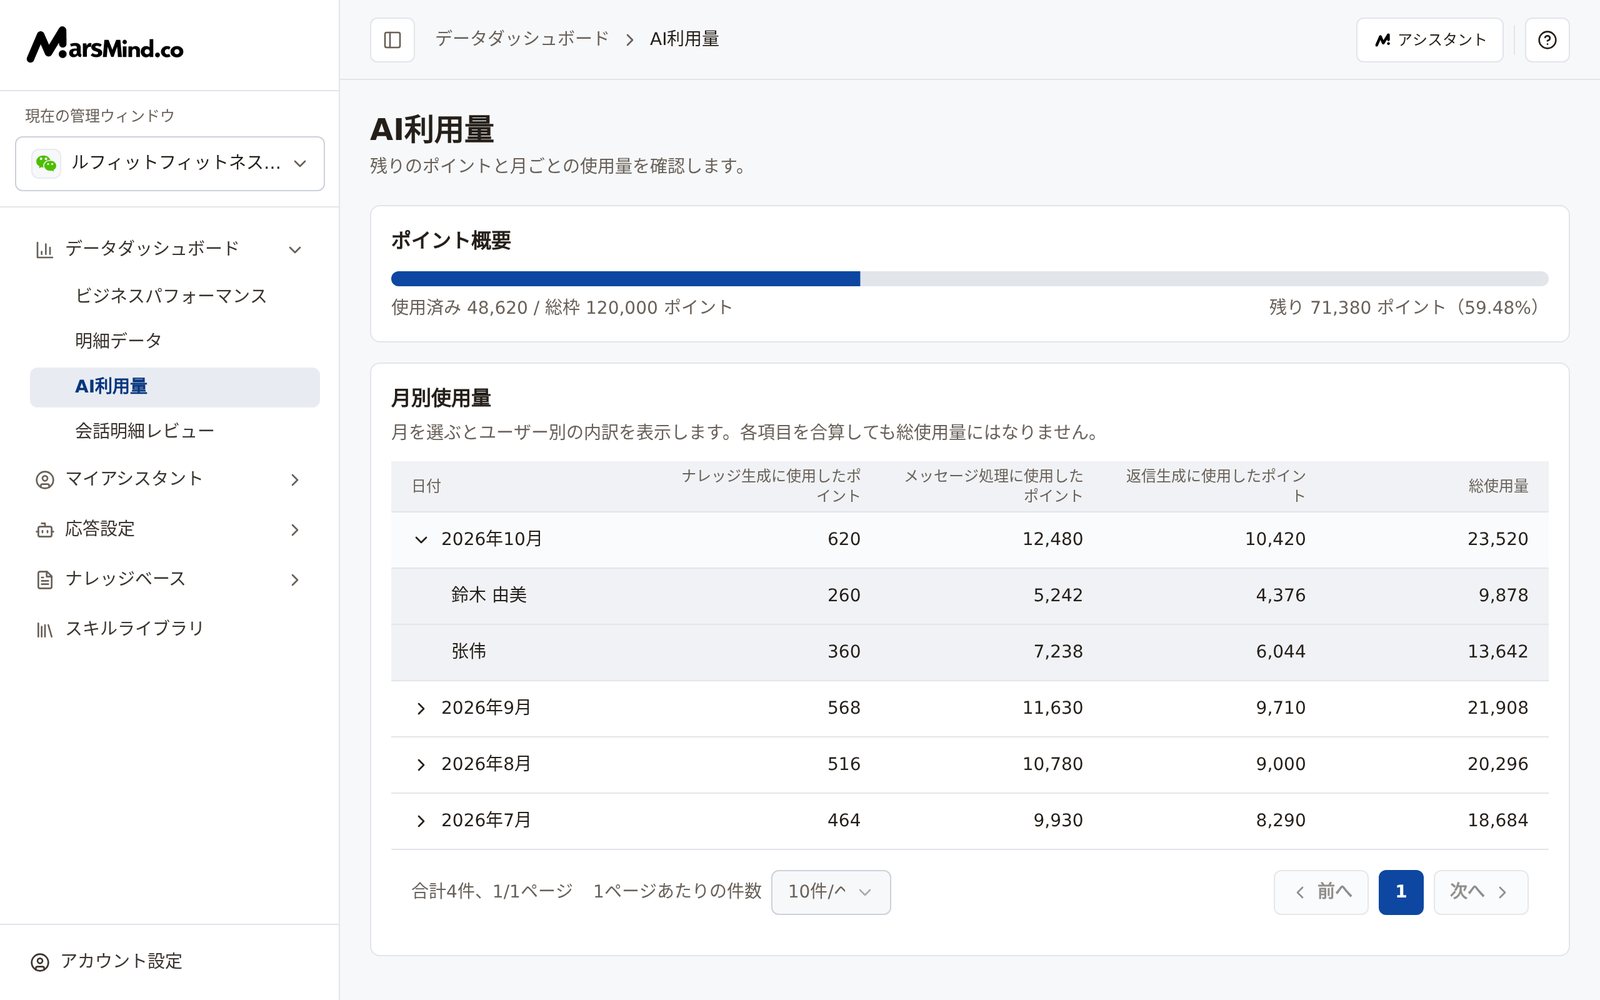The height and width of the screenshot is (1000, 1600).
Task: Open the help question mark icon
Action: point(1547,40)
